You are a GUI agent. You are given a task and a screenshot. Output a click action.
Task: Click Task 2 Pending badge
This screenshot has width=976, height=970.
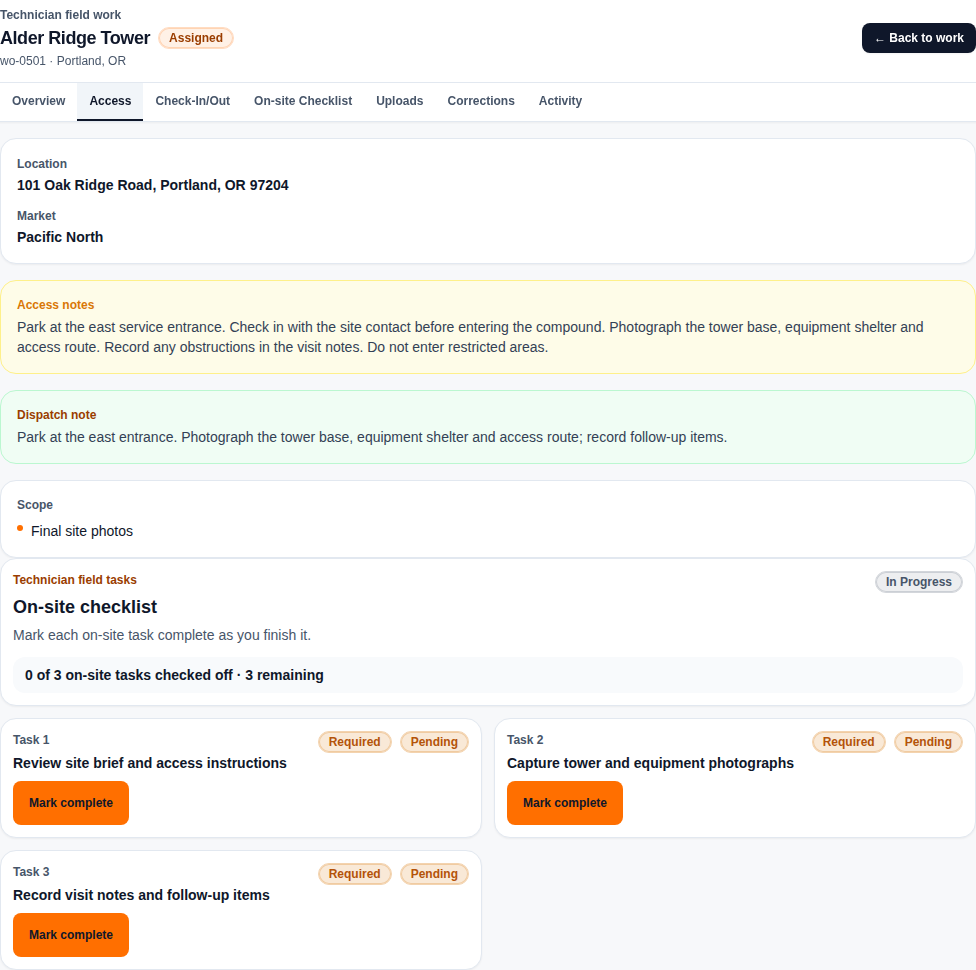(x=928, y=742)
